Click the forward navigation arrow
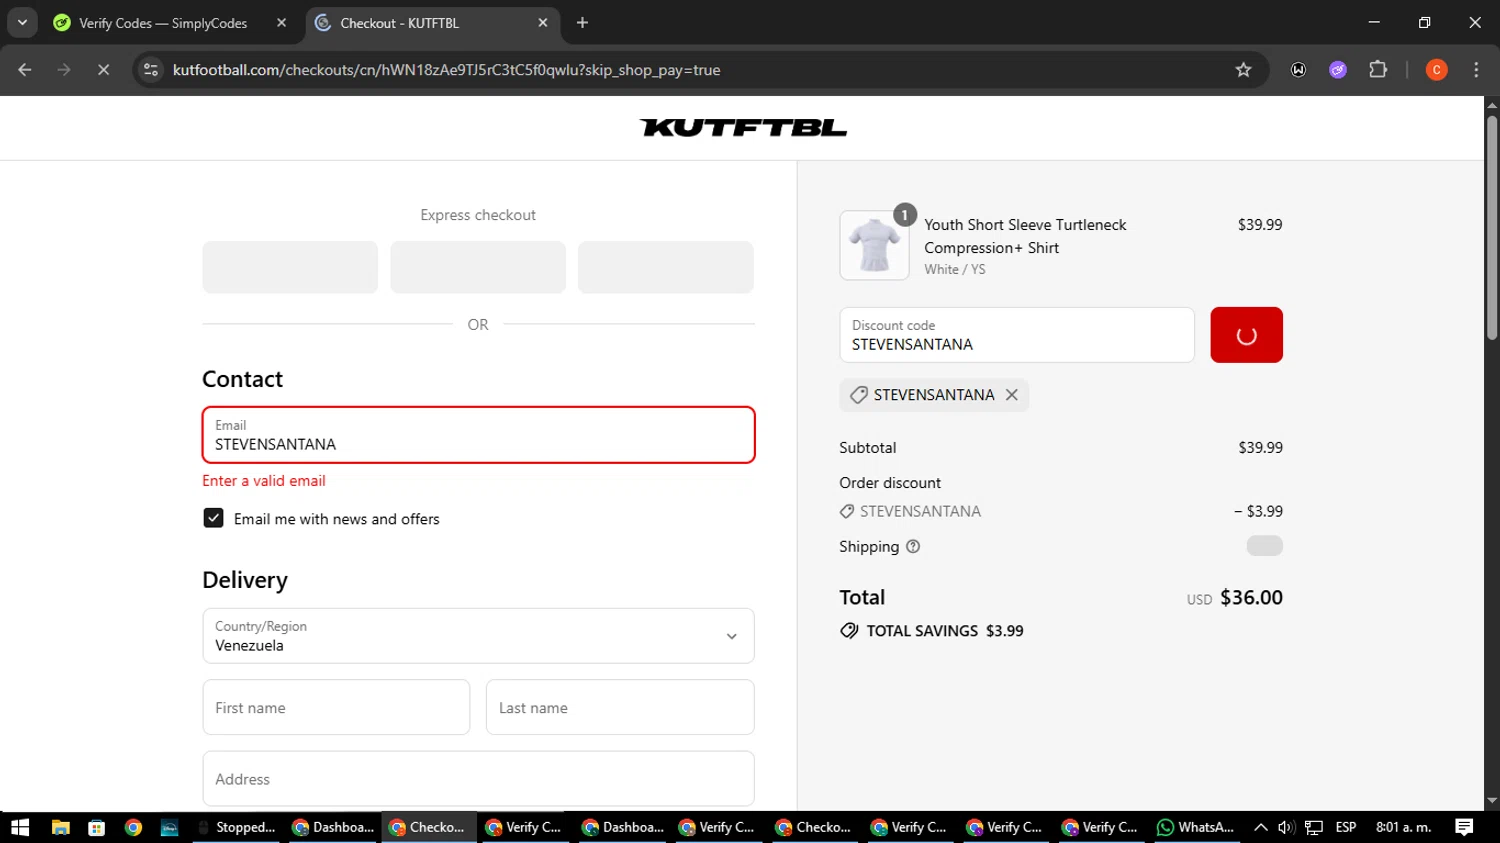The width and height of the screenshot is (1500, 843). click(x=64, y=70)
